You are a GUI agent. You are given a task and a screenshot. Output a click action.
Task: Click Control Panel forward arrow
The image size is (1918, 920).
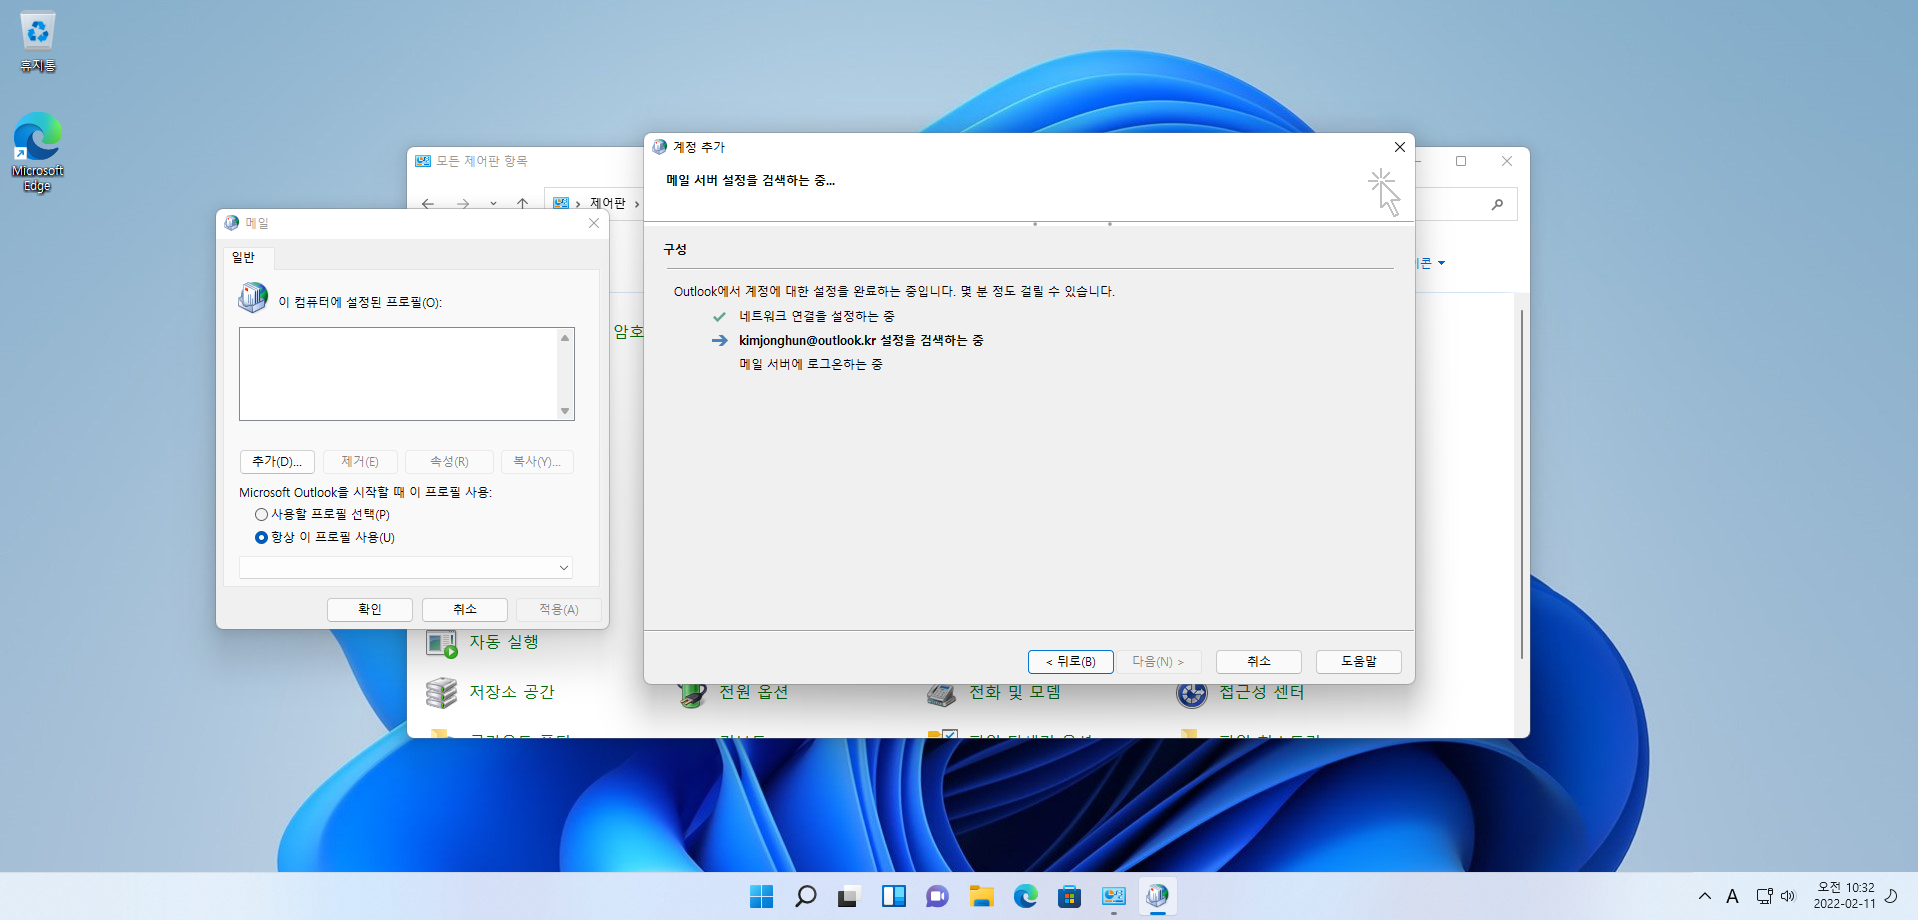(x=463, y=203)
